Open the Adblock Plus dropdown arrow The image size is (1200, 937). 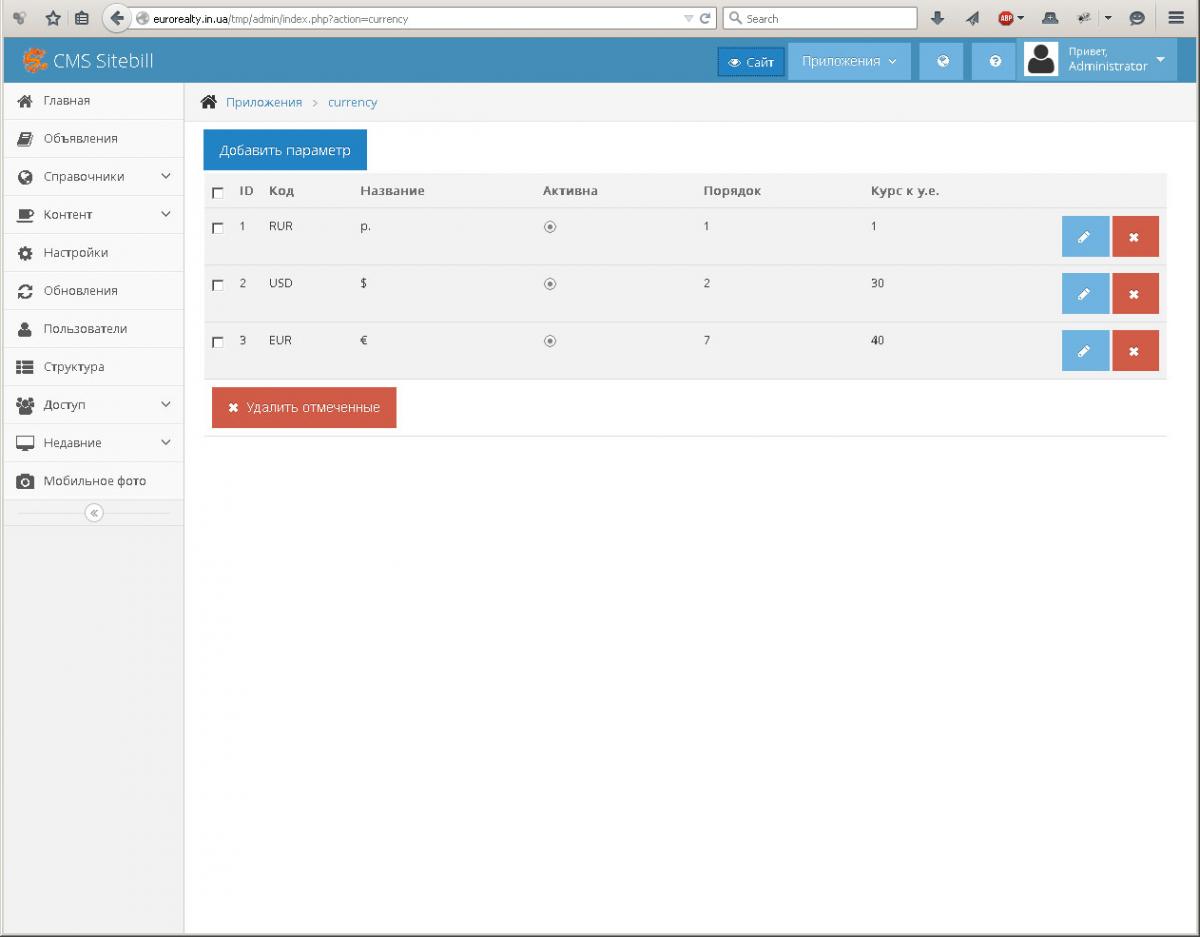(x=1020, y=18)
